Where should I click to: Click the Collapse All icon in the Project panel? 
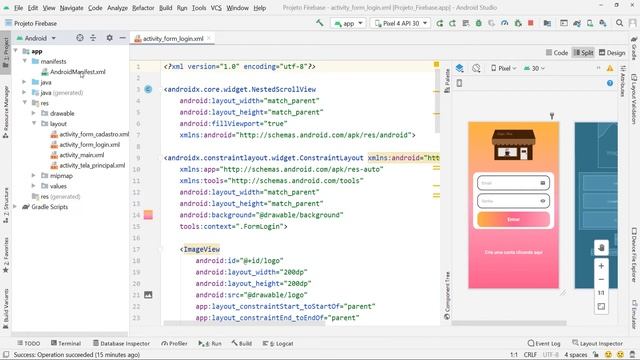pyautogui.click(x=93, y=38)
